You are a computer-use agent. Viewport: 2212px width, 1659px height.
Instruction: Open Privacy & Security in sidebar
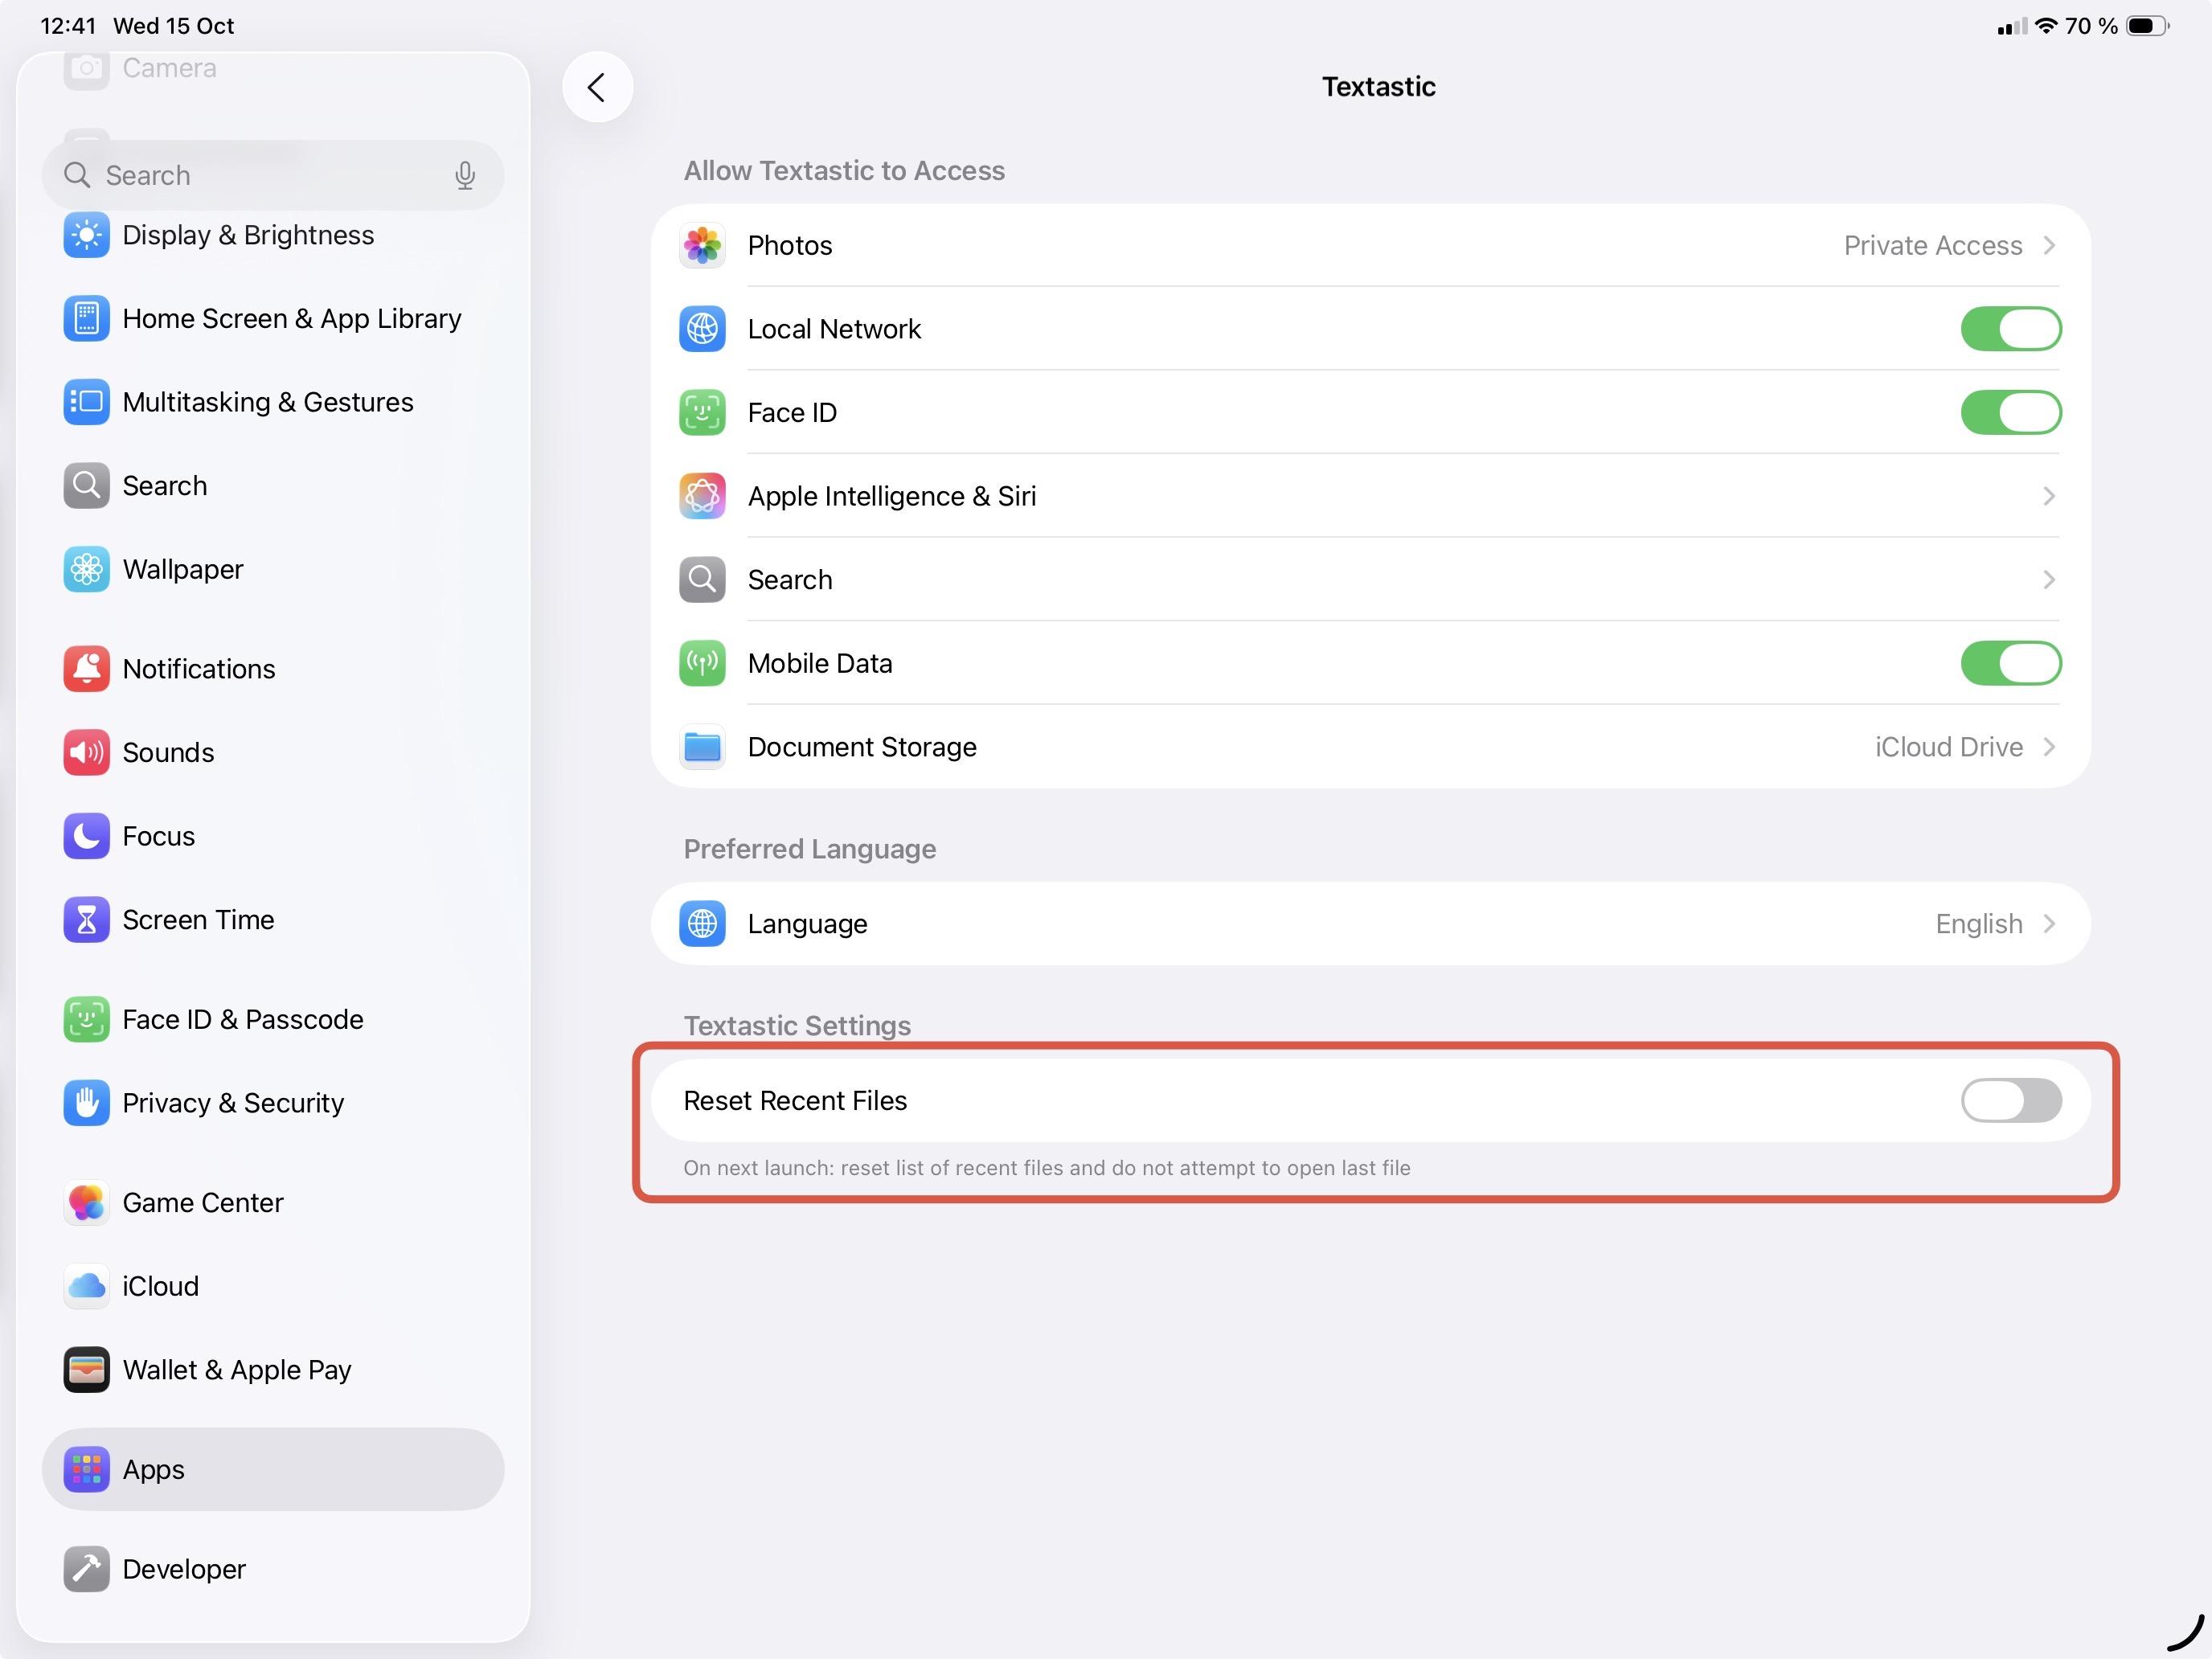(232, 1102)
